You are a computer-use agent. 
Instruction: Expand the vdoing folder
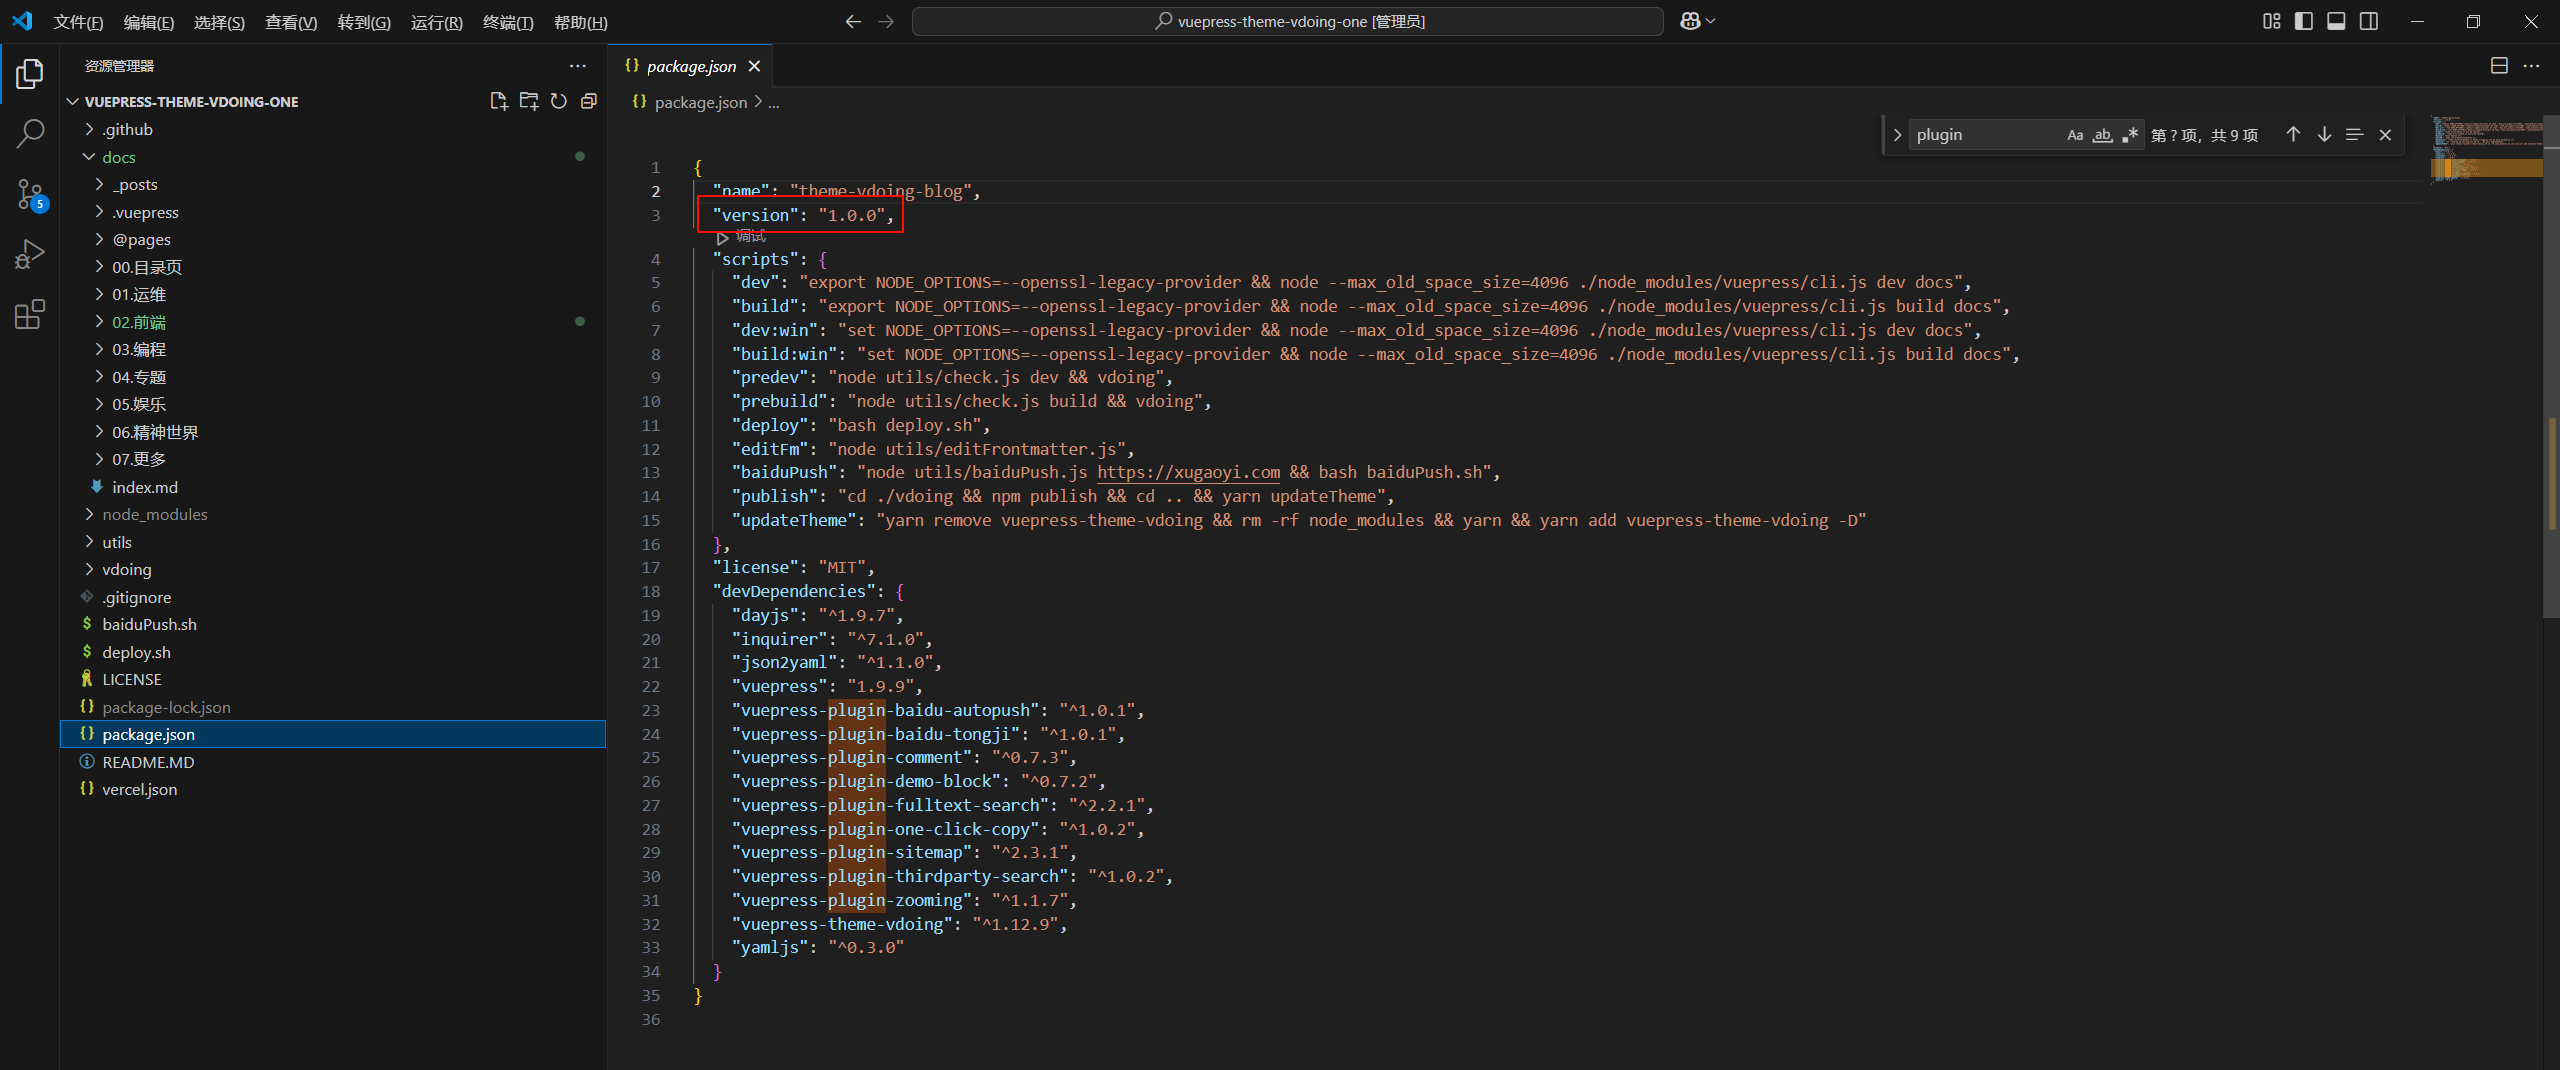[333, 569]
